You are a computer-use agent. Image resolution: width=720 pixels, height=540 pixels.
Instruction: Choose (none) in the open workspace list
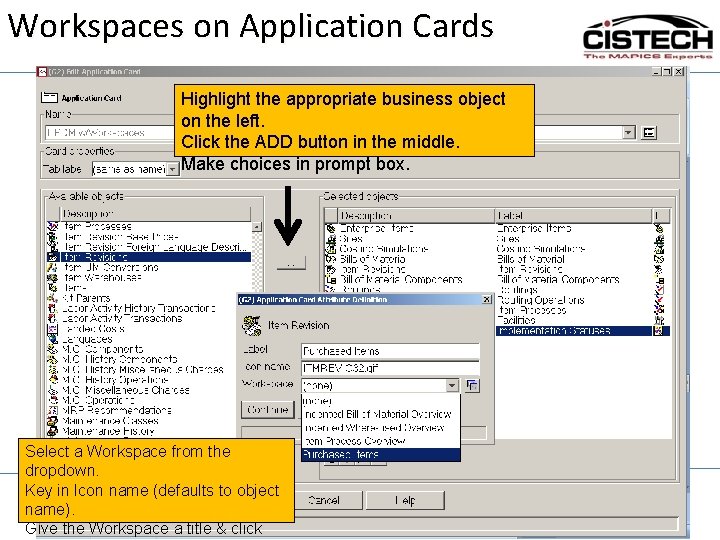click(x=381, y=401)
